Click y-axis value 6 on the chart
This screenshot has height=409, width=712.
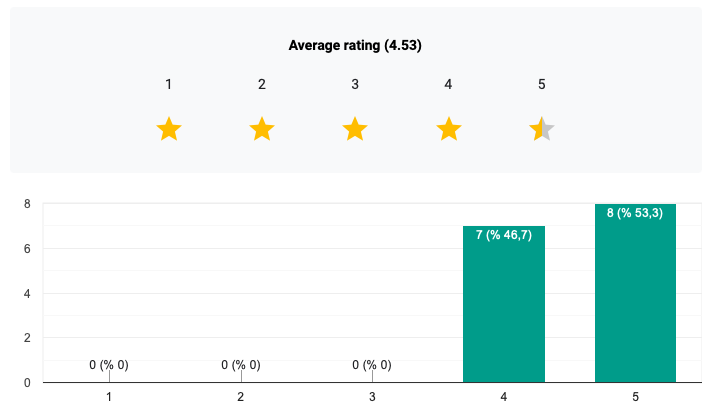click(27, 249)
